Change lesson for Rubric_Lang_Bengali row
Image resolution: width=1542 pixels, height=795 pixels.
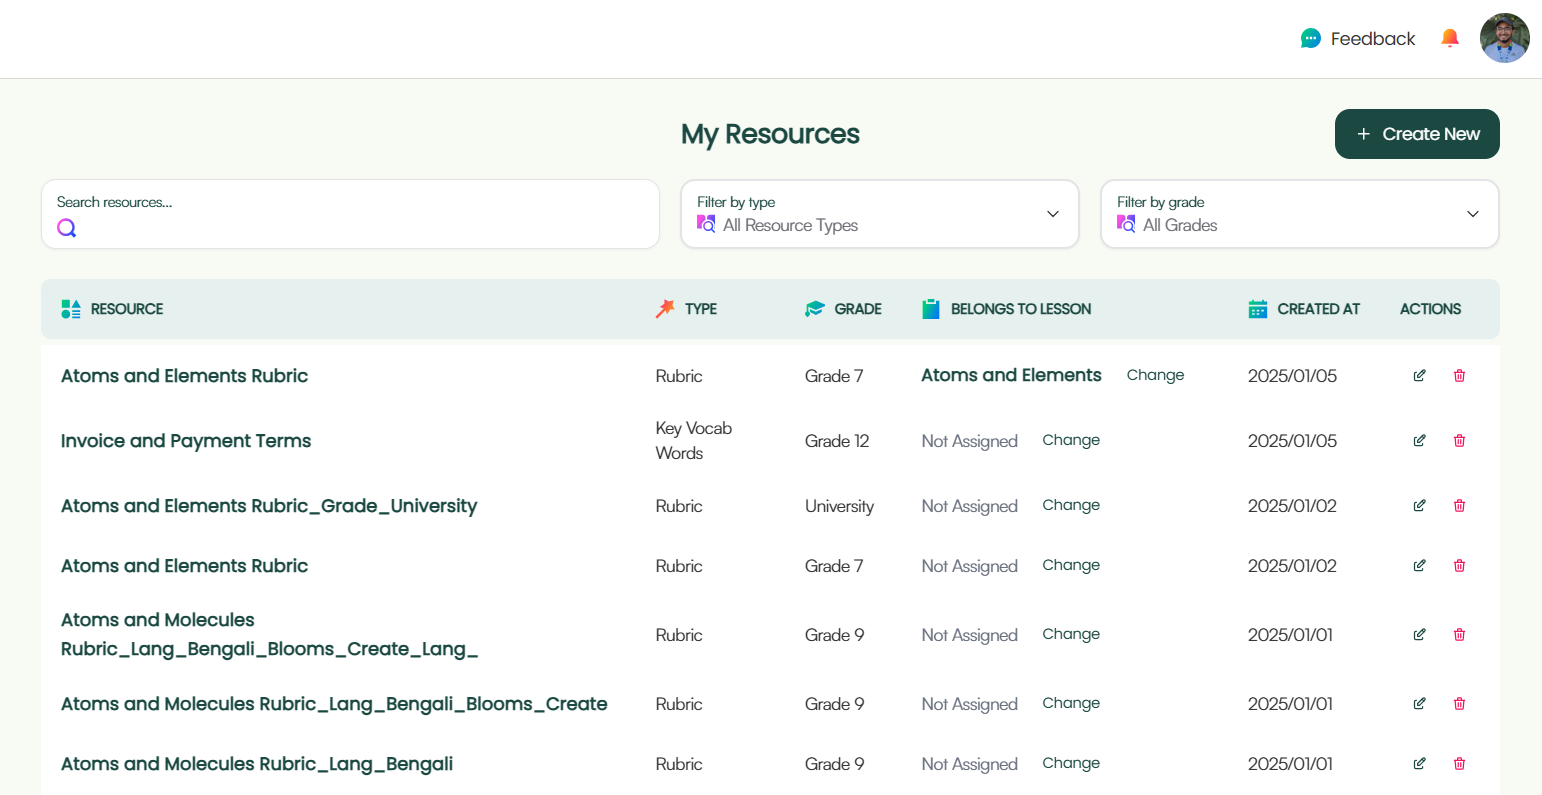[1071, 763]
